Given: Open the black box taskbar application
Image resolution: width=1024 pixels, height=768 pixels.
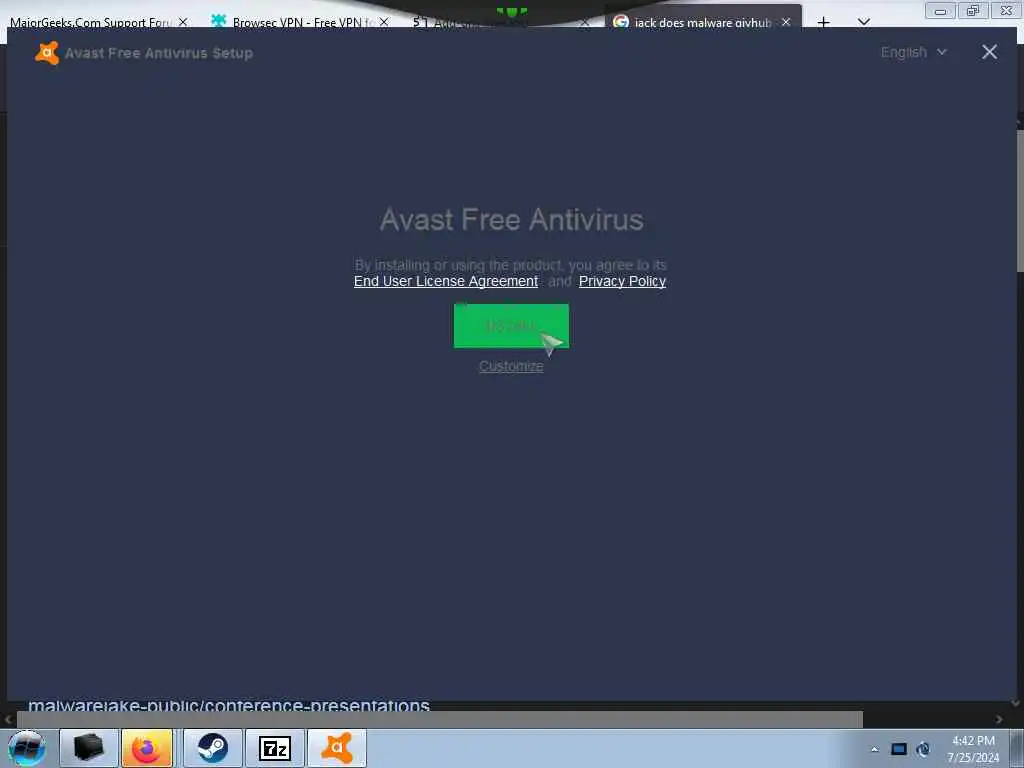Looking at the screenshot, I should point(89,748).
